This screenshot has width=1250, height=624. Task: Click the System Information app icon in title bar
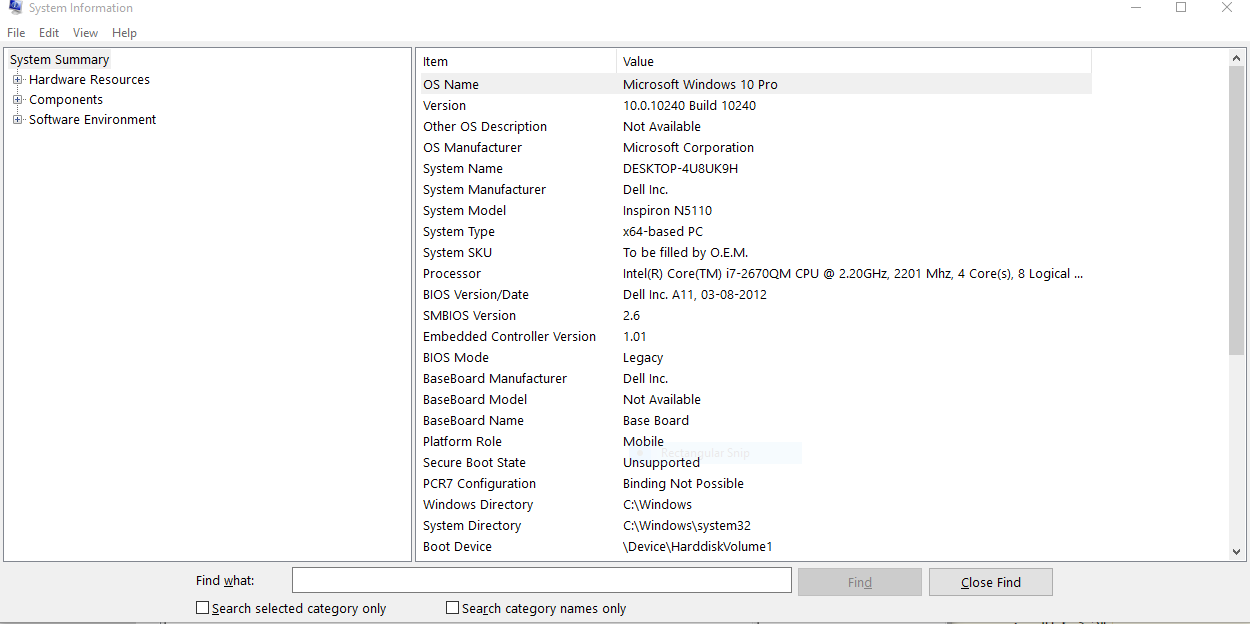point(15,8)
